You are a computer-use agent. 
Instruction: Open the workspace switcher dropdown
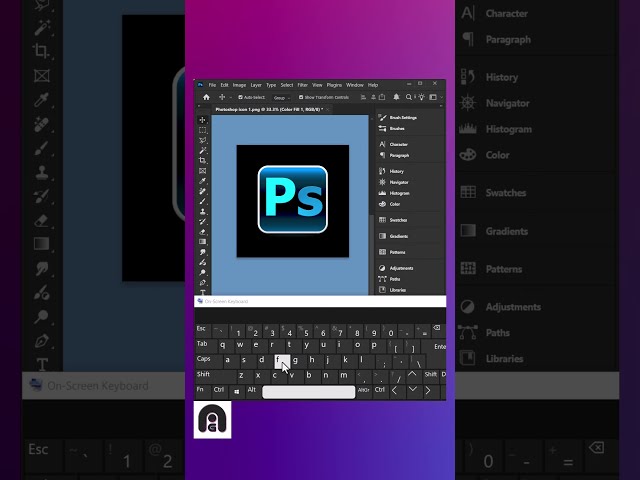point(435,97)
